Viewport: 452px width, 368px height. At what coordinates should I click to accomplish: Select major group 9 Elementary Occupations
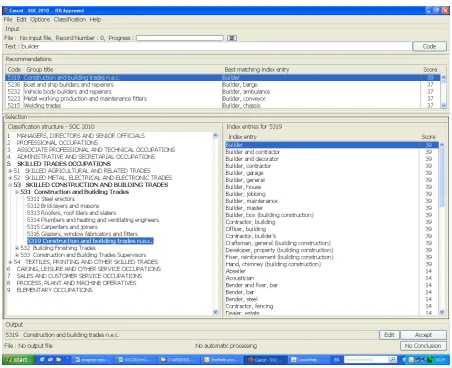click(x=54, y=290)
